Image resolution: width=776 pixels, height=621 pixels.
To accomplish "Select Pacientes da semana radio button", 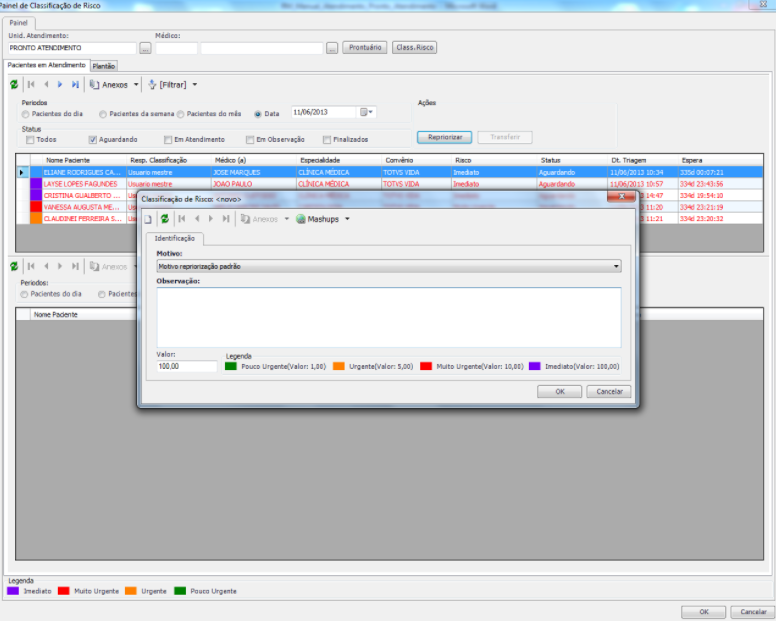I will pyautogui.click(x=102, y=114).
